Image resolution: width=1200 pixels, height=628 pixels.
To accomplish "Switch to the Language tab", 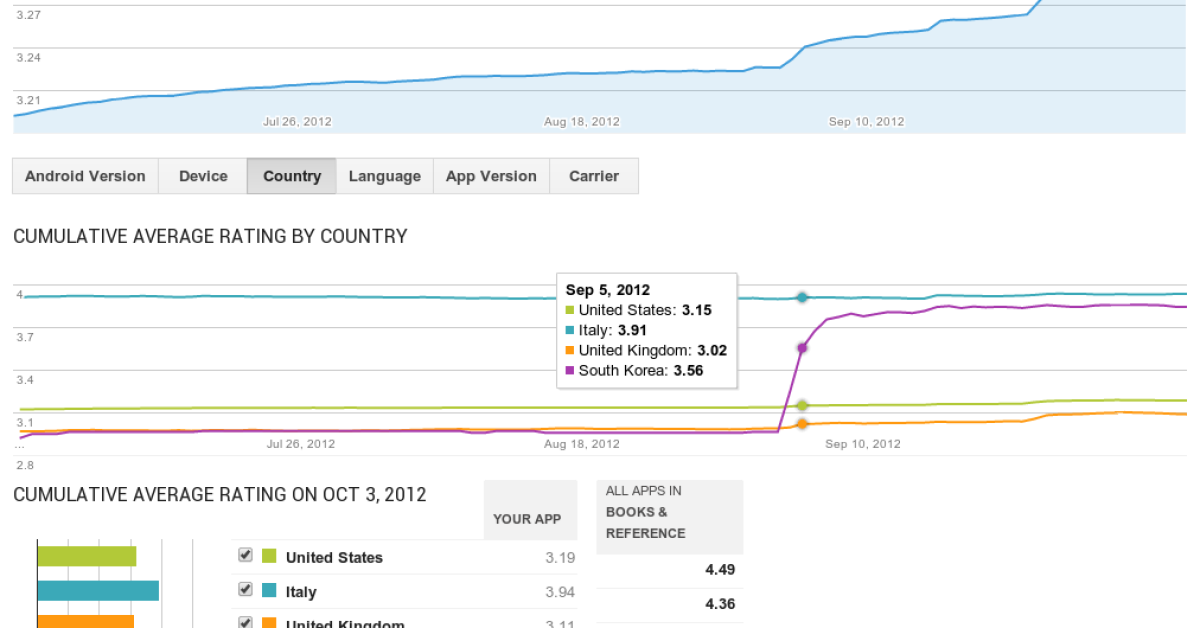I will click(x=384, y=176).
